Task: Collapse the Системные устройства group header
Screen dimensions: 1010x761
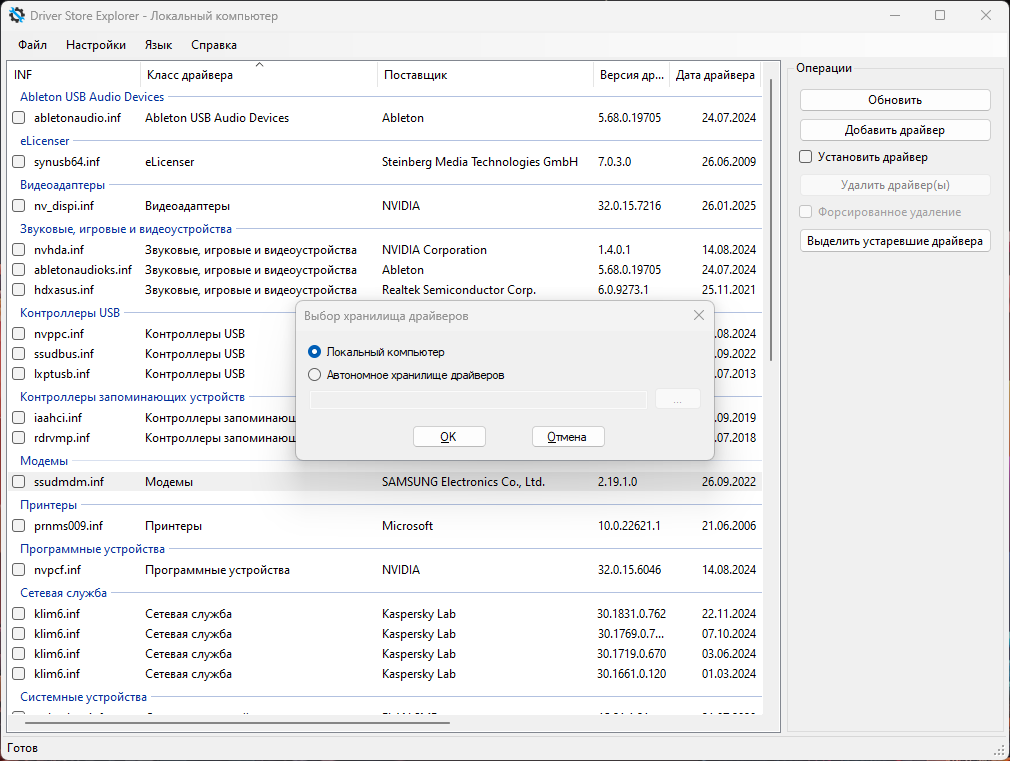Action: coord(83,697)
